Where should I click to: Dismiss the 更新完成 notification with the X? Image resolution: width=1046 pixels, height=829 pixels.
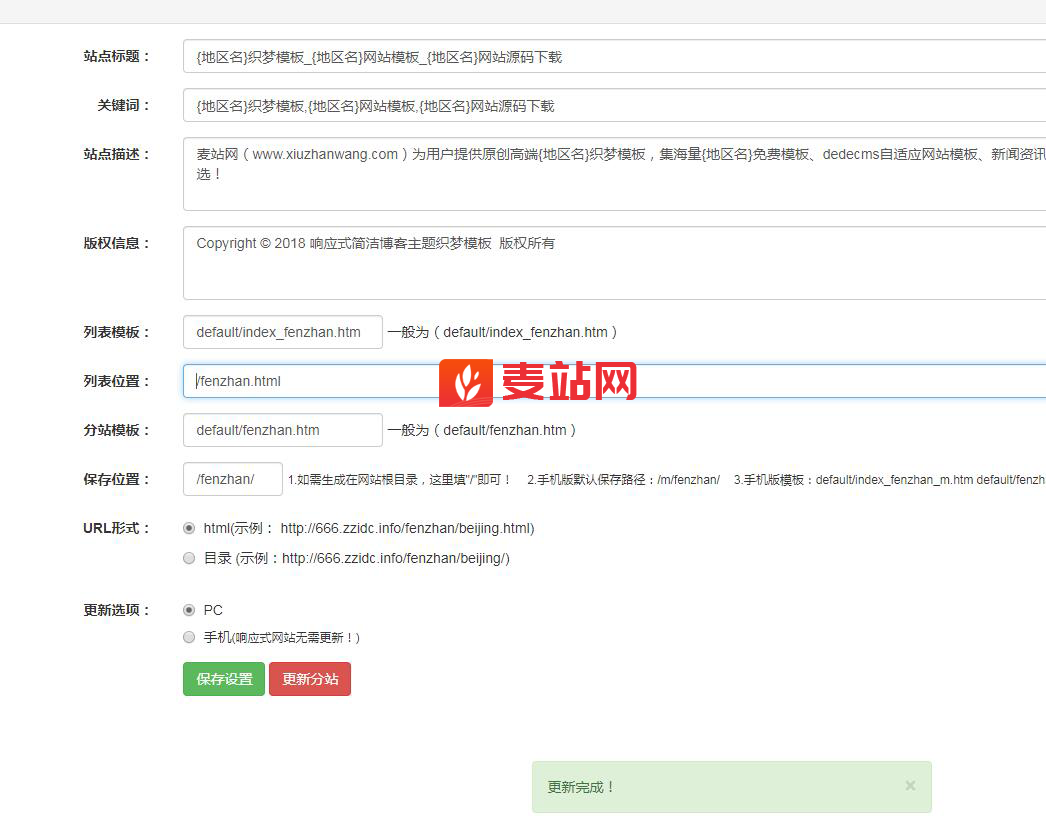click(x=910, y=786)
